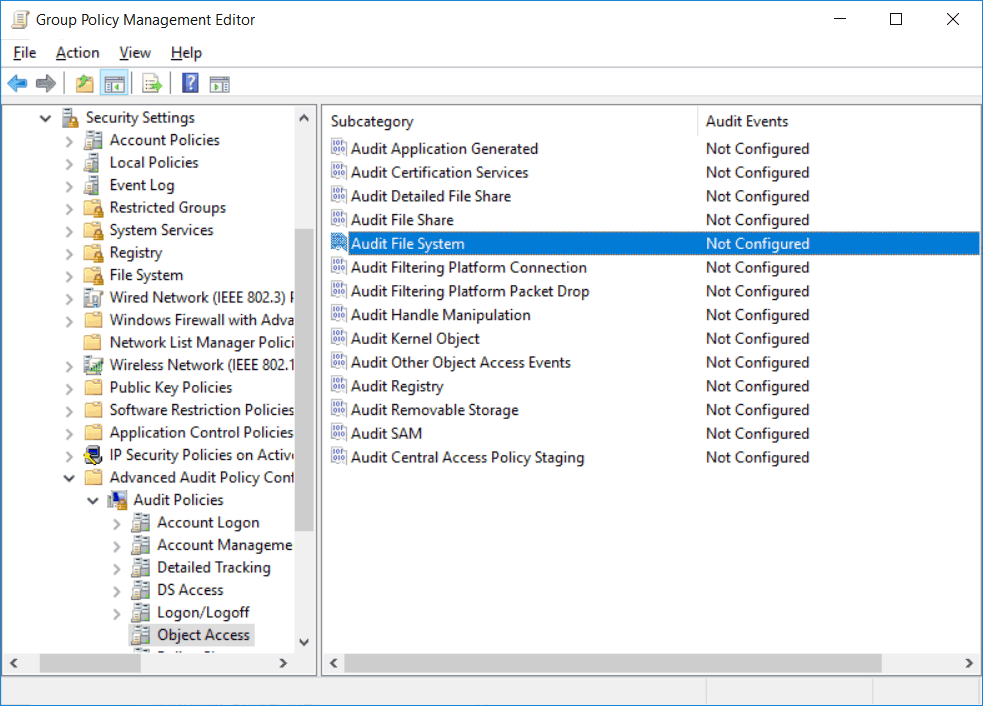Select Audit Kernel Object subcategory
Viewport: 983px width, 706px height.
coord(417,338)
